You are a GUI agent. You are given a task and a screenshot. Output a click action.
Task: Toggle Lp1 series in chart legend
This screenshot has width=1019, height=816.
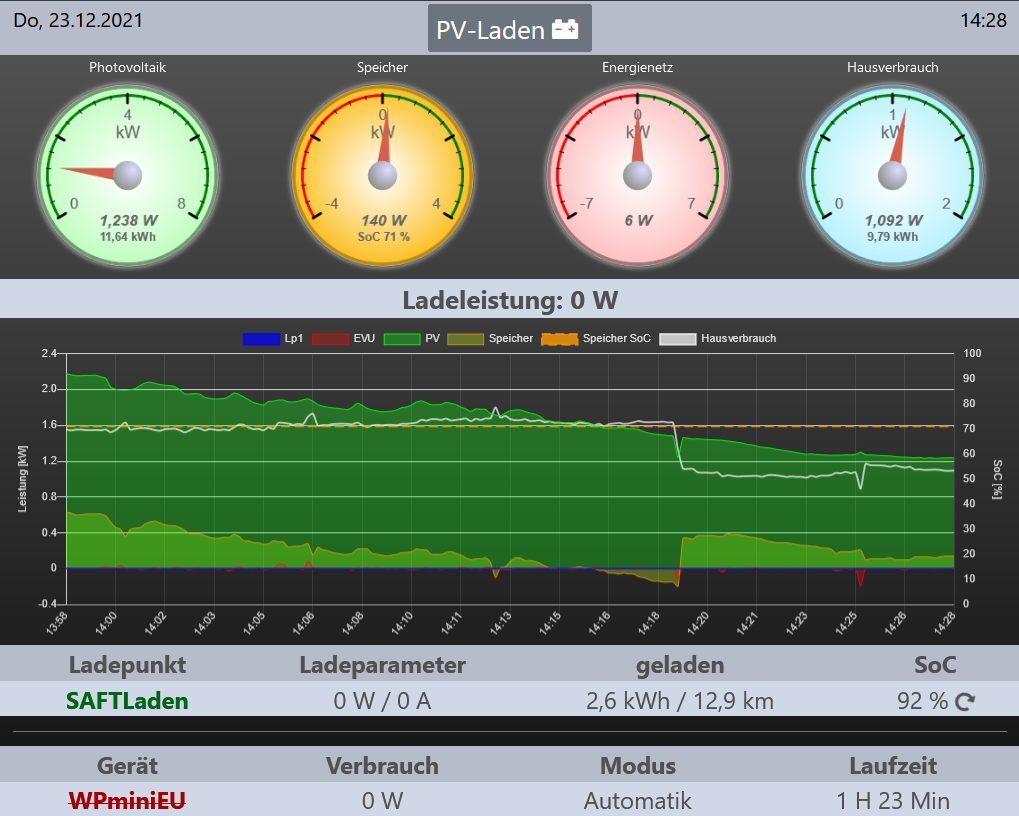[273, 338]
